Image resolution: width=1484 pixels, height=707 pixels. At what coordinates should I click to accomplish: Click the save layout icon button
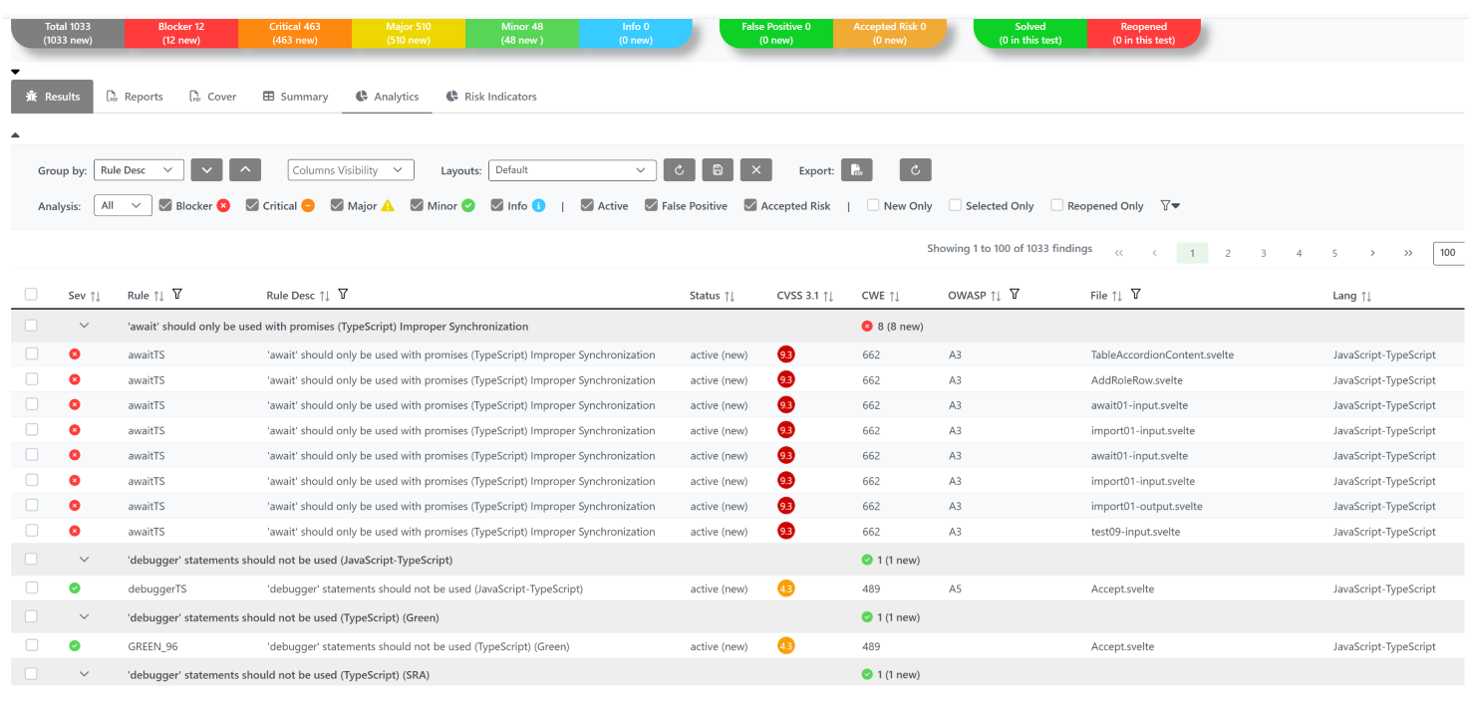click(717, 170)
